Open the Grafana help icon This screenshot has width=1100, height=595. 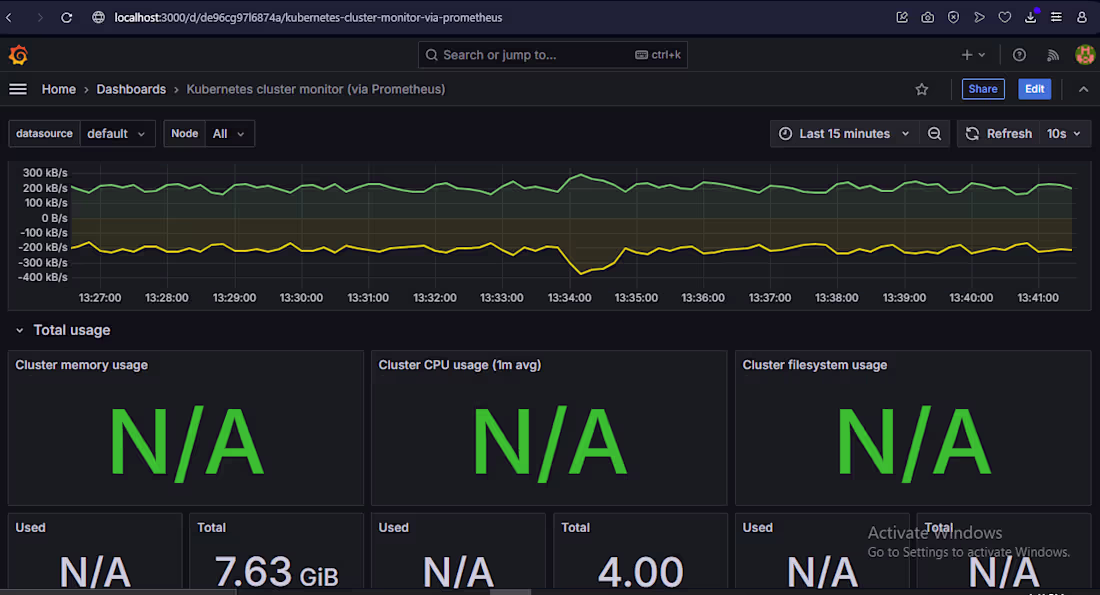pos(1019,55)
